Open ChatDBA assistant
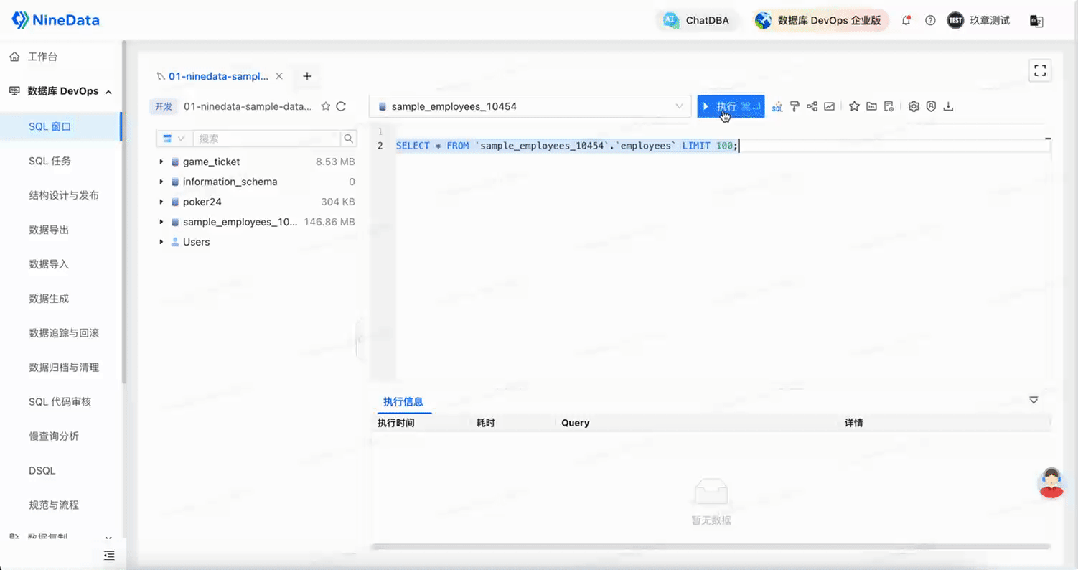Image resolution: width=1078 pixels, height=570 pixels. [696, 21]
